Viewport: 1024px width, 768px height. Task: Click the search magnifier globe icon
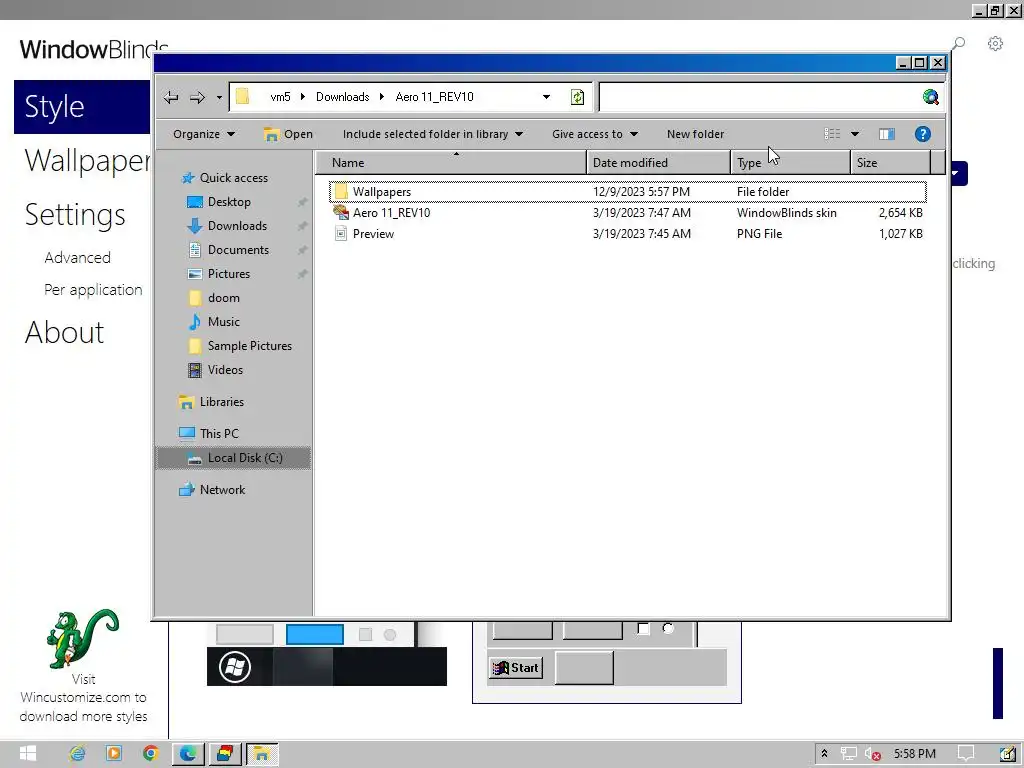931,97
